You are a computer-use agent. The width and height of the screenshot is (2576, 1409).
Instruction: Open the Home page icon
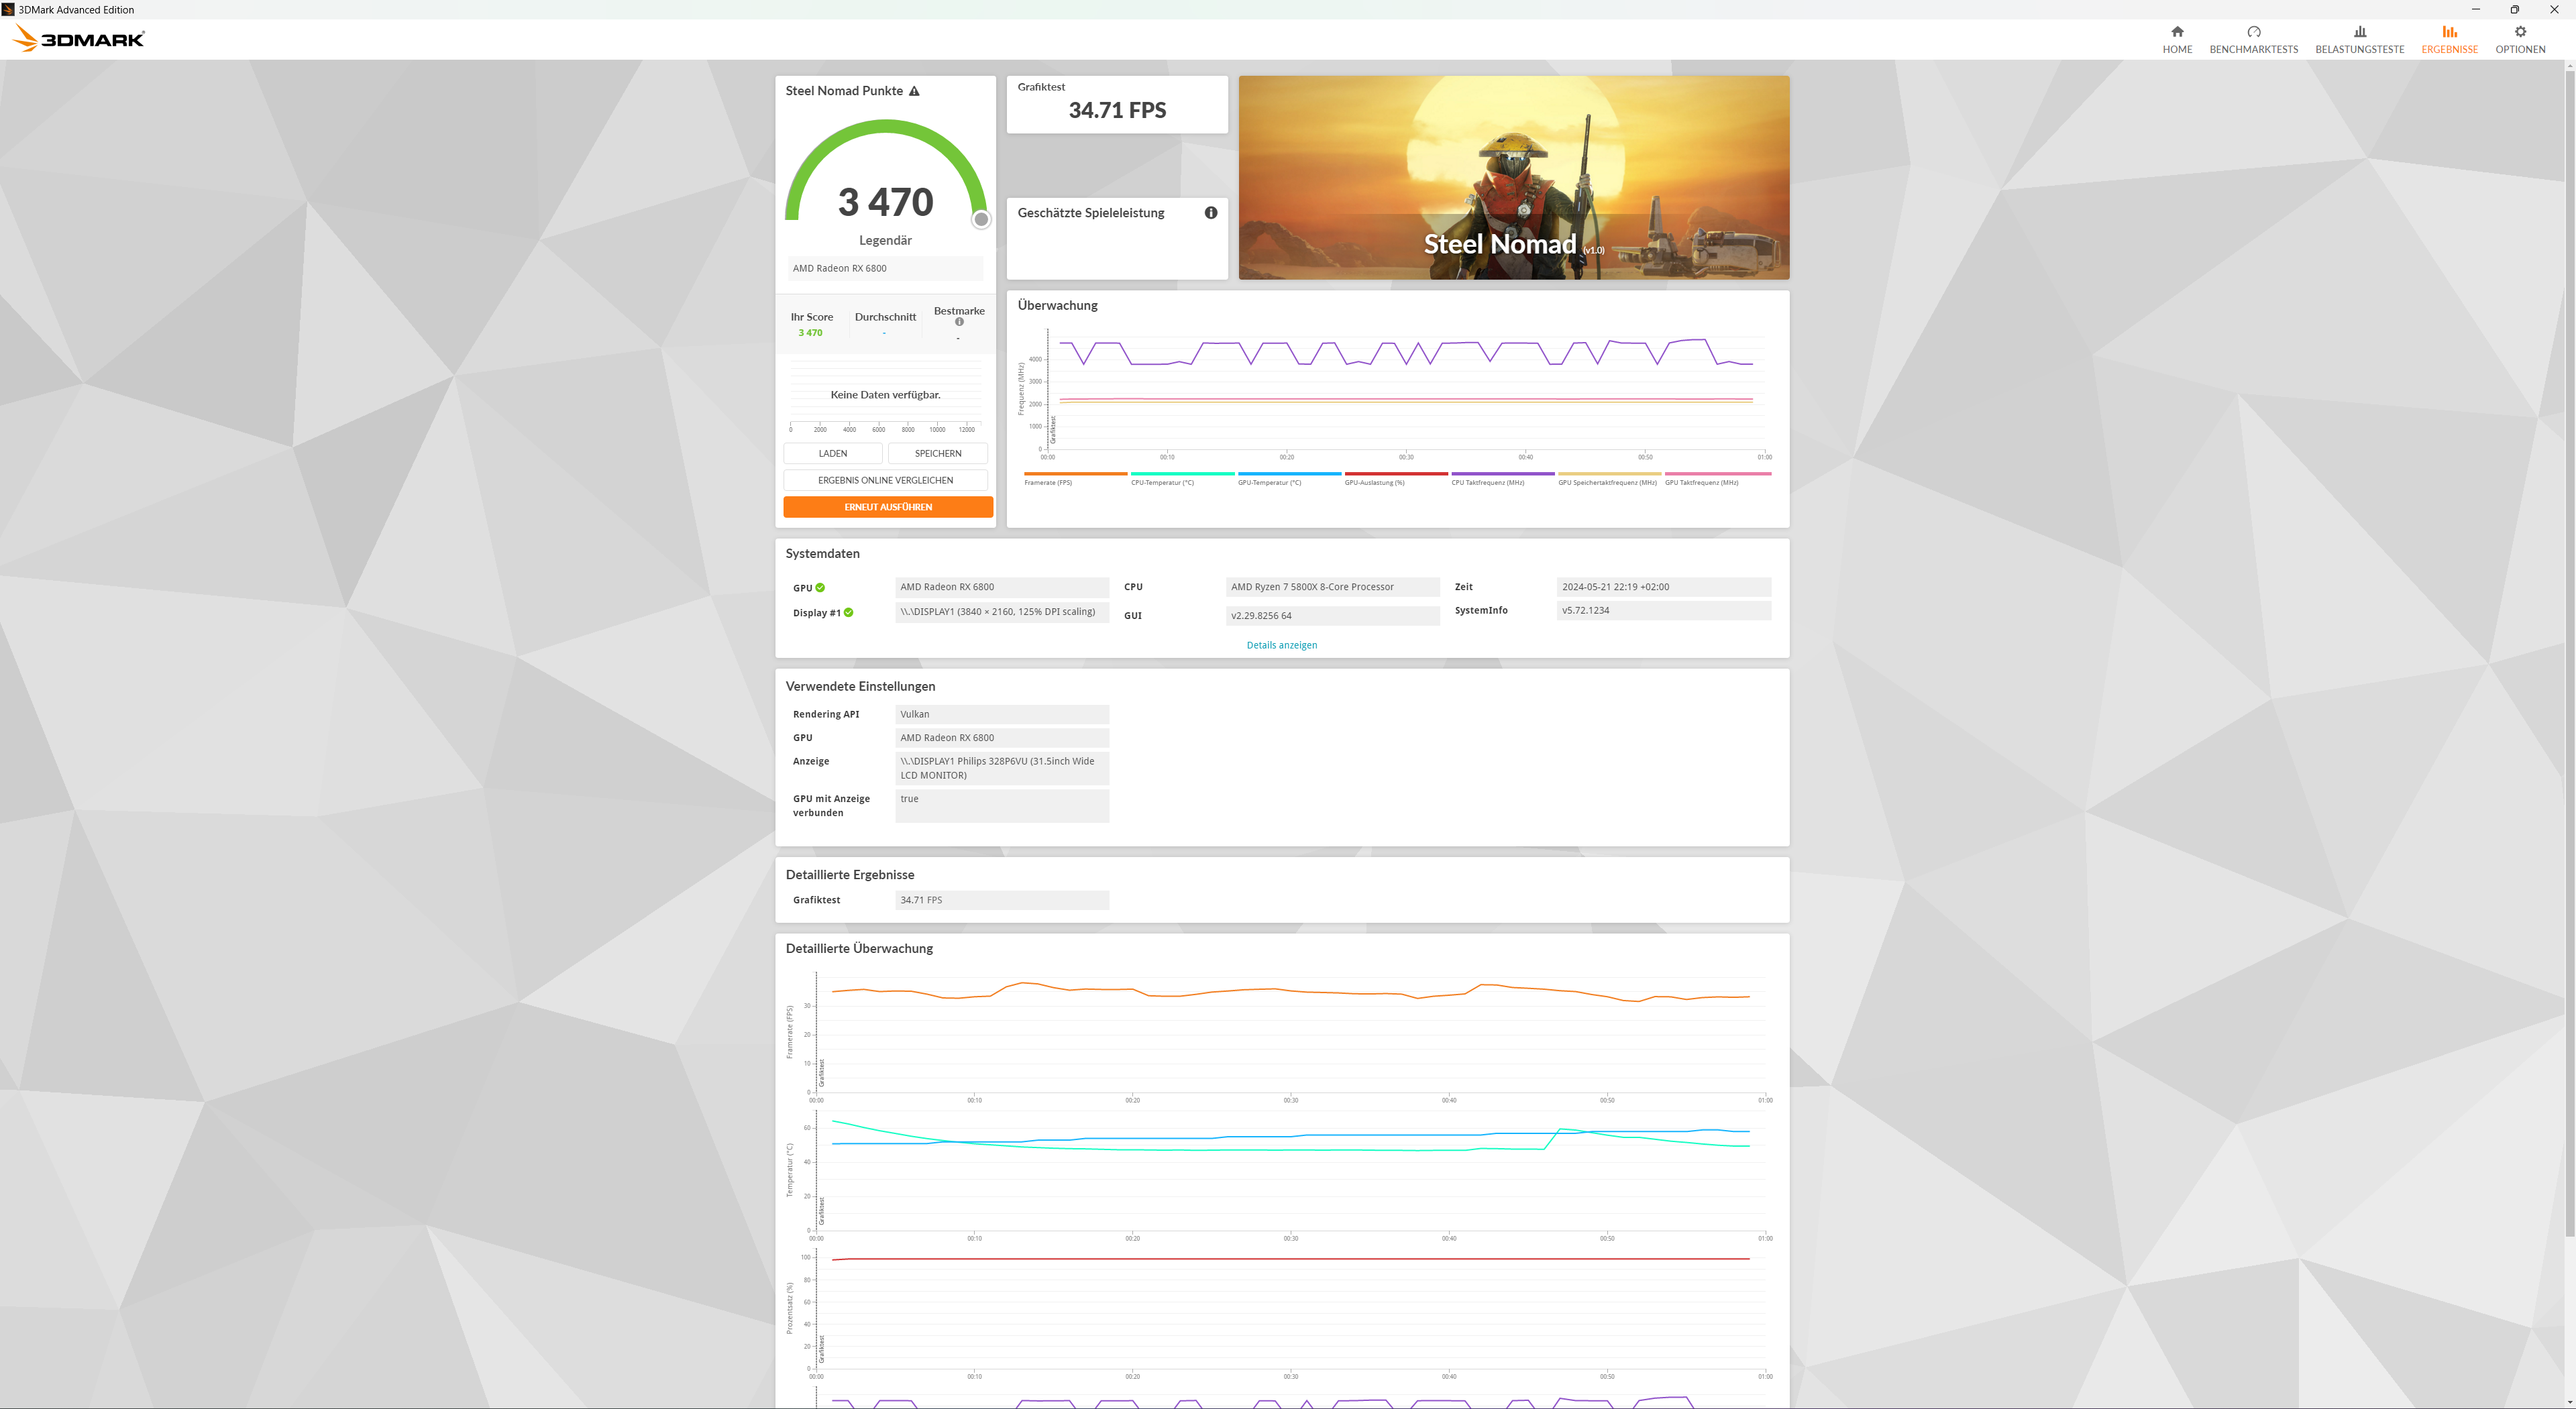coord(2176,32)
